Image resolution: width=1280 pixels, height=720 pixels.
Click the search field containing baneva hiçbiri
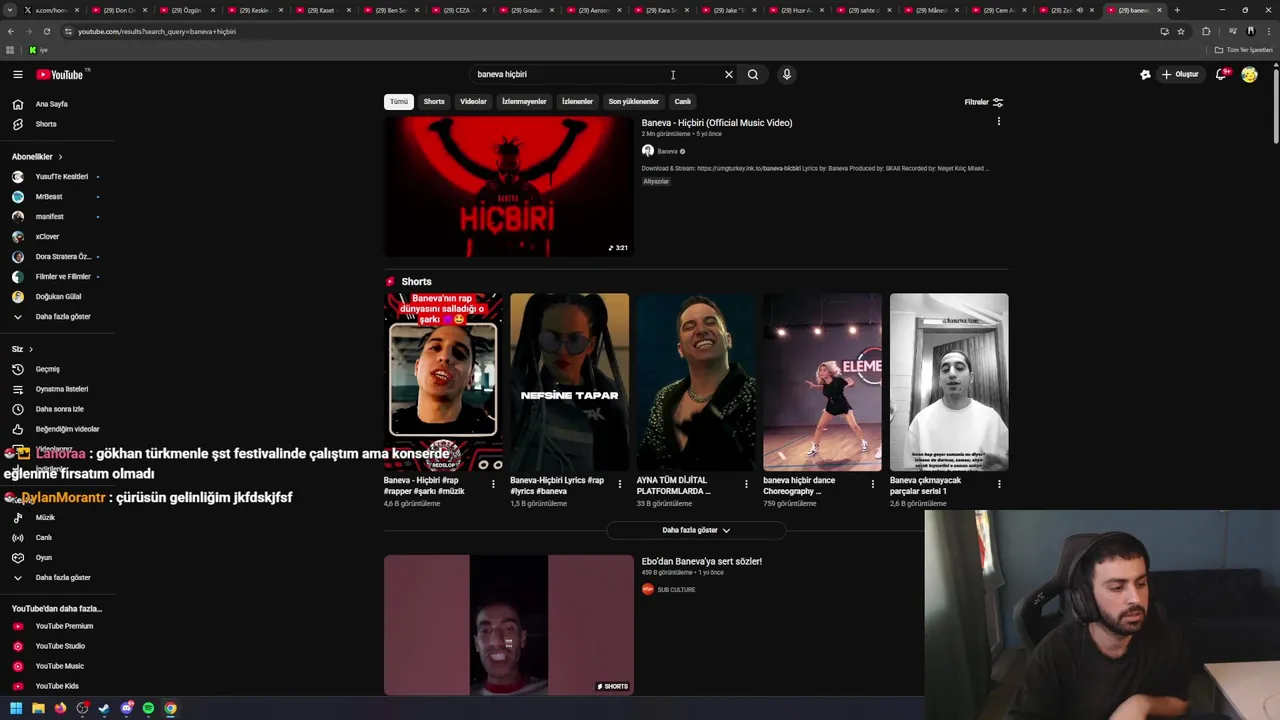[x=595, y=74]
